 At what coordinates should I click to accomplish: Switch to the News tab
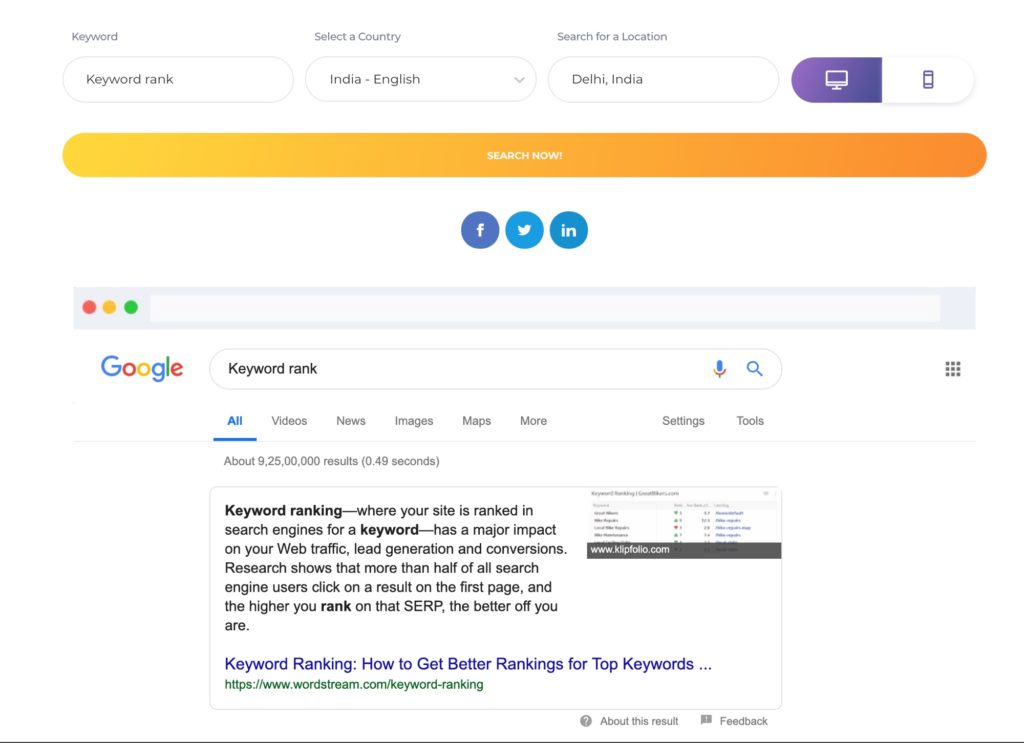coord(351,421)
